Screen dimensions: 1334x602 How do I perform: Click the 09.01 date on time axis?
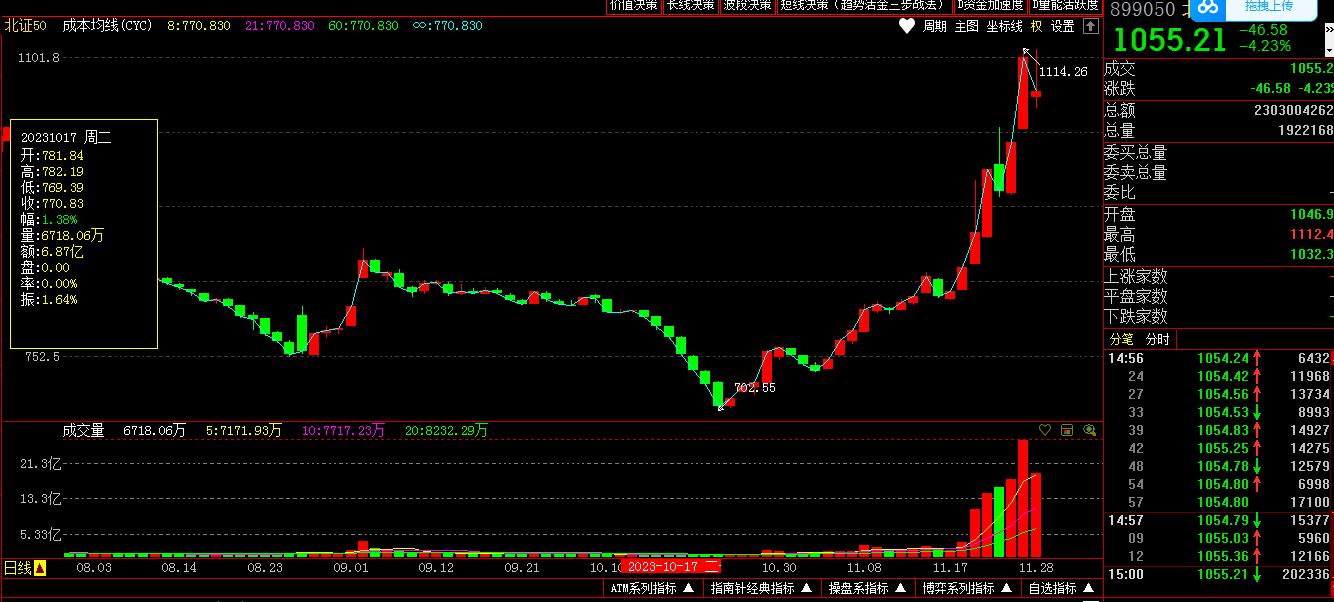tap(351, 567)
